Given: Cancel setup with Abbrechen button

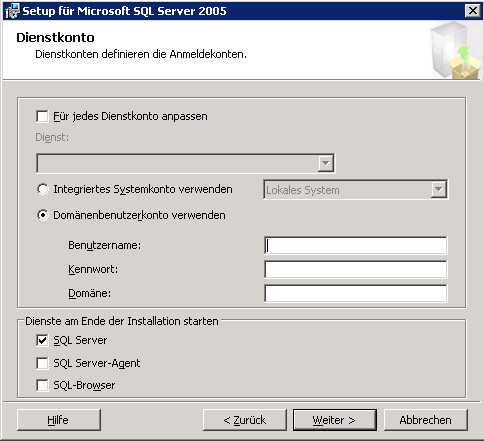Looking at the screenshot, I should click(426, 420).
